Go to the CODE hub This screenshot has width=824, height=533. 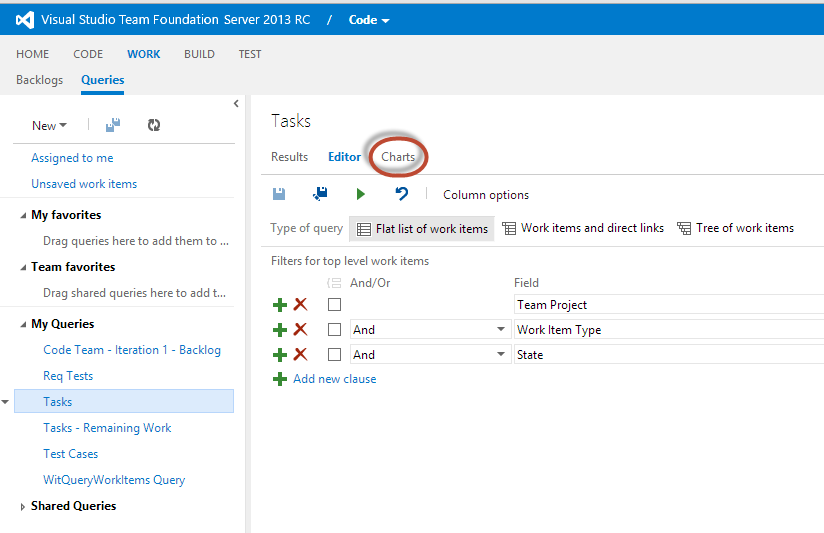(88, 54)
